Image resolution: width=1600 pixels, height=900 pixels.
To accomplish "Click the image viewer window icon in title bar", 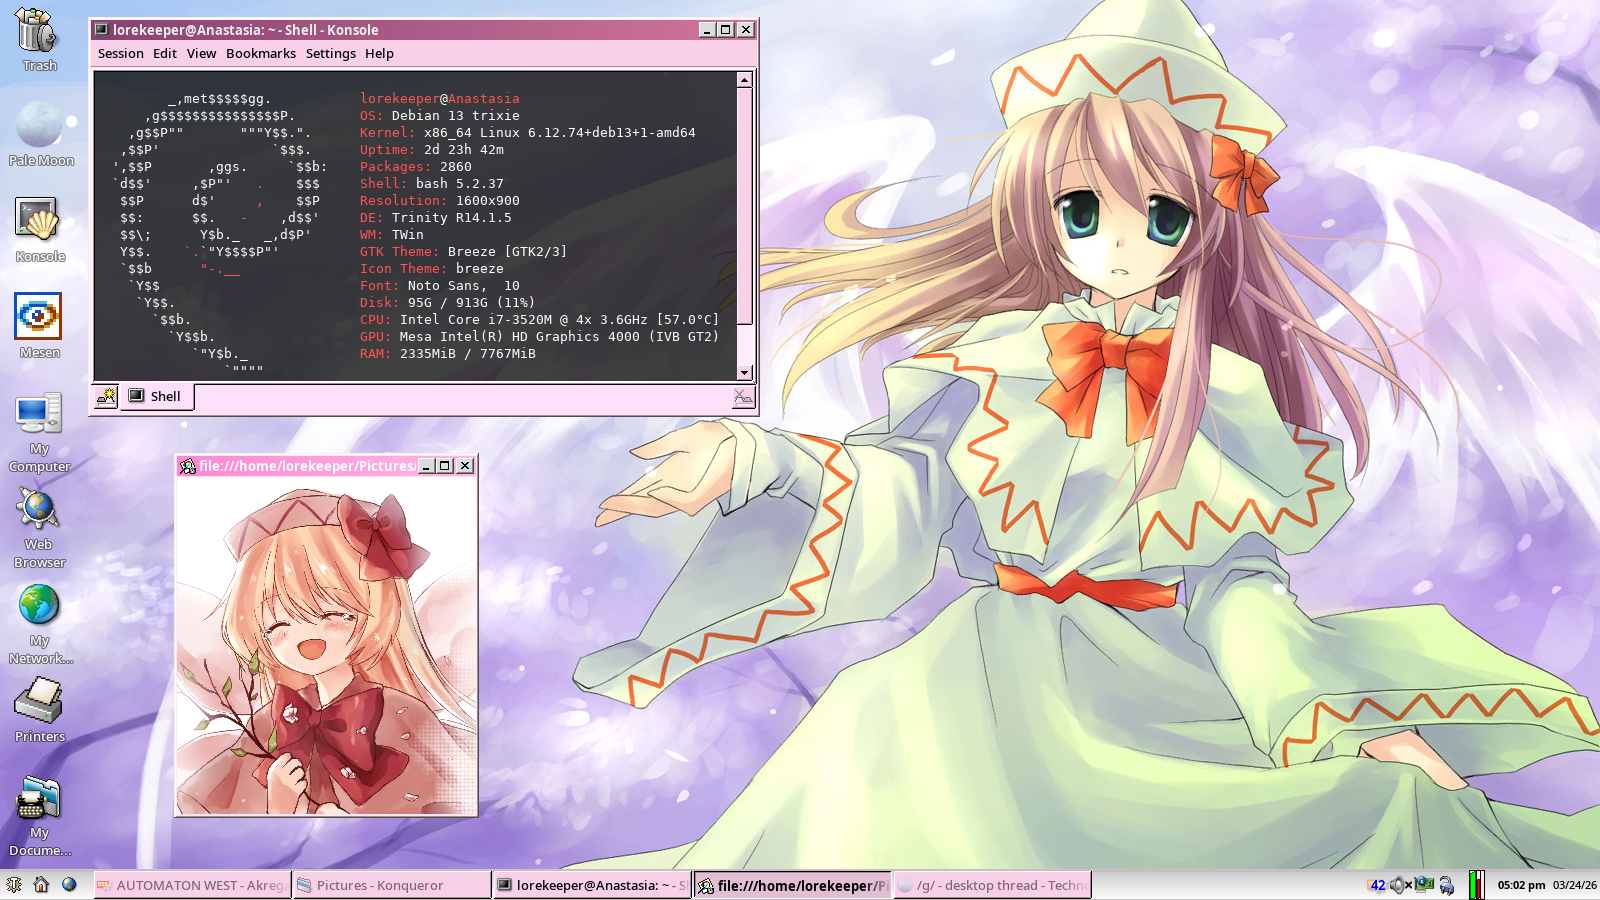I will [187, 466].
